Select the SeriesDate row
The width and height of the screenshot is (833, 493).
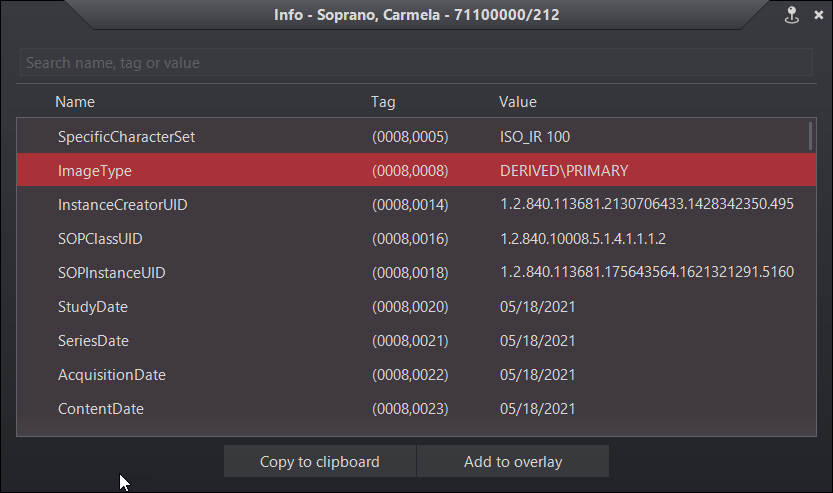93,341
